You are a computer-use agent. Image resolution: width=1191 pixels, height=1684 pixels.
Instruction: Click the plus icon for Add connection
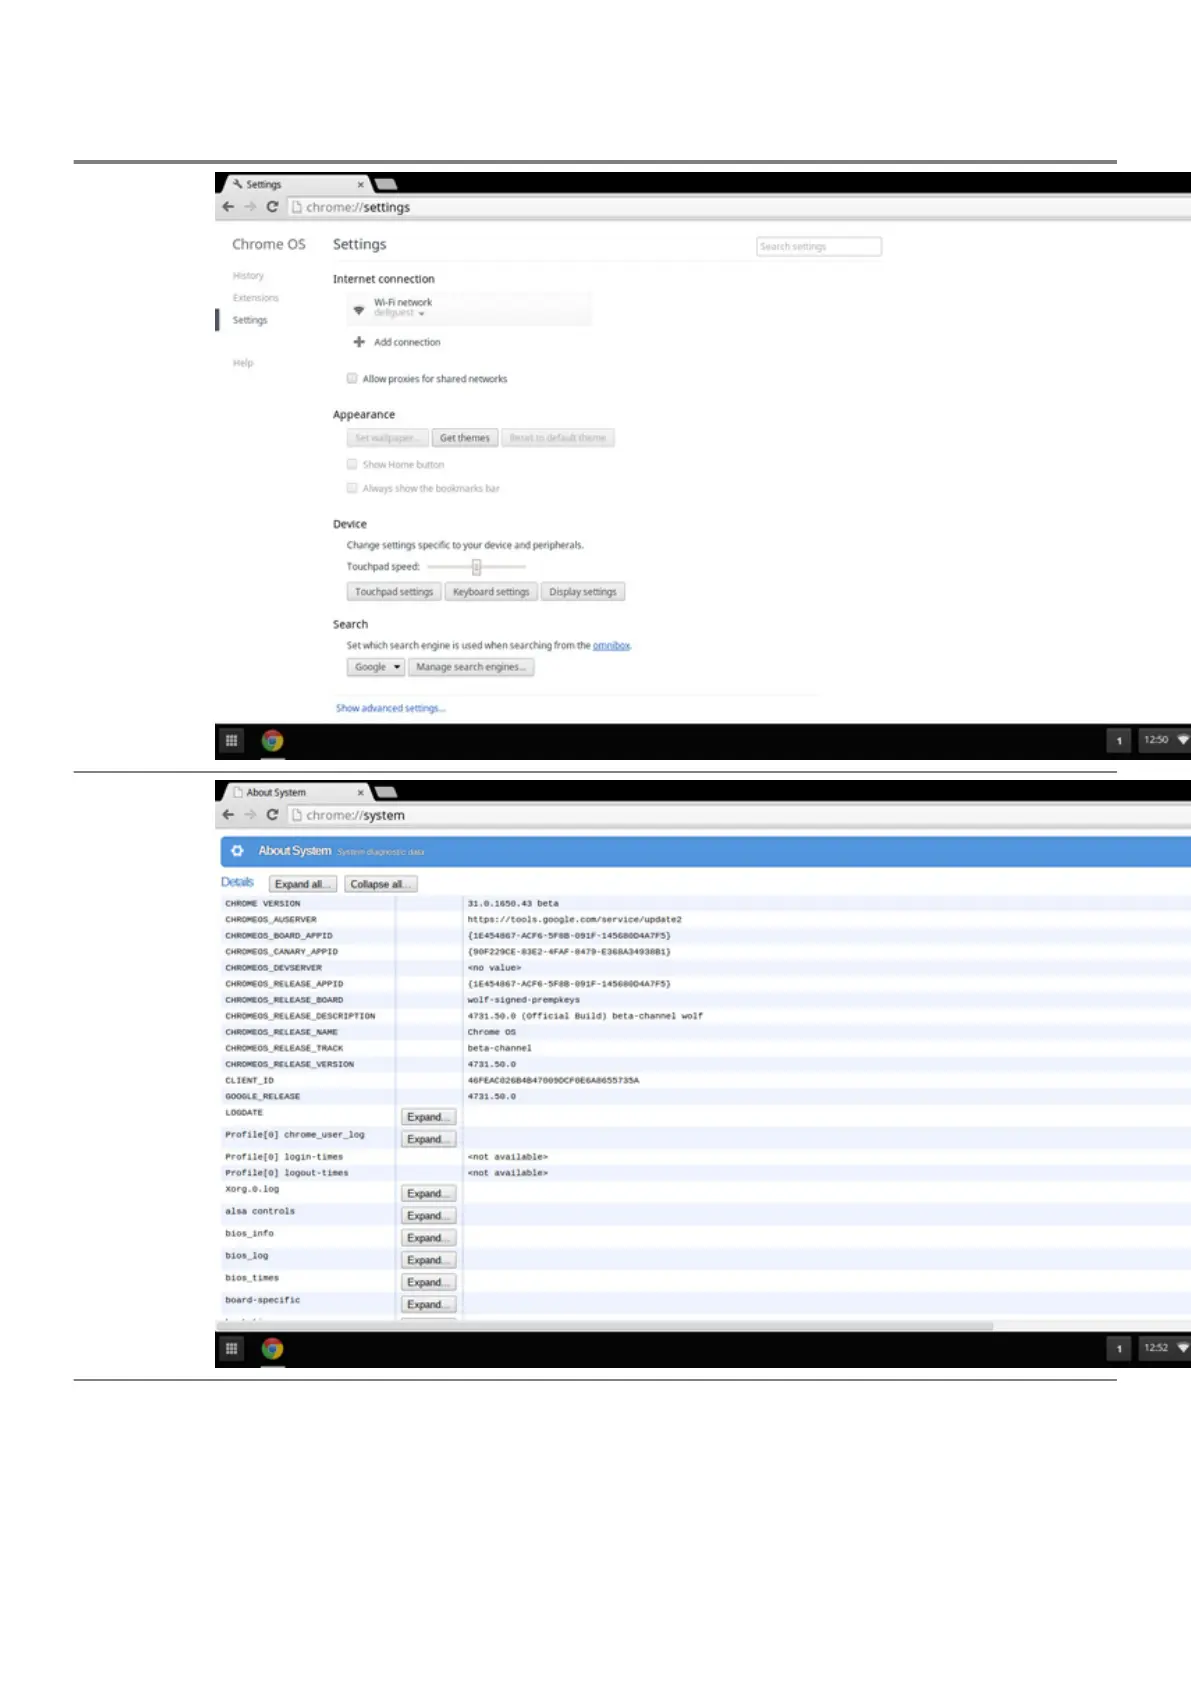click(359, 342)
